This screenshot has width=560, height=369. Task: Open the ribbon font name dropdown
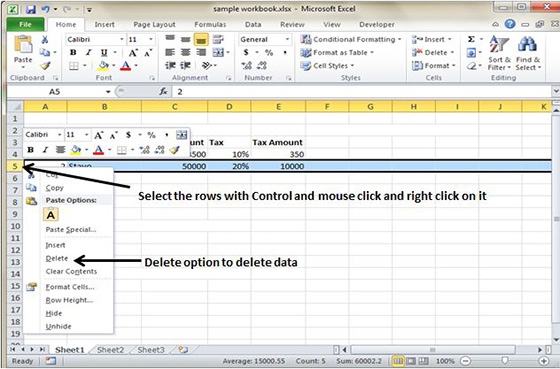click(122, 39)
